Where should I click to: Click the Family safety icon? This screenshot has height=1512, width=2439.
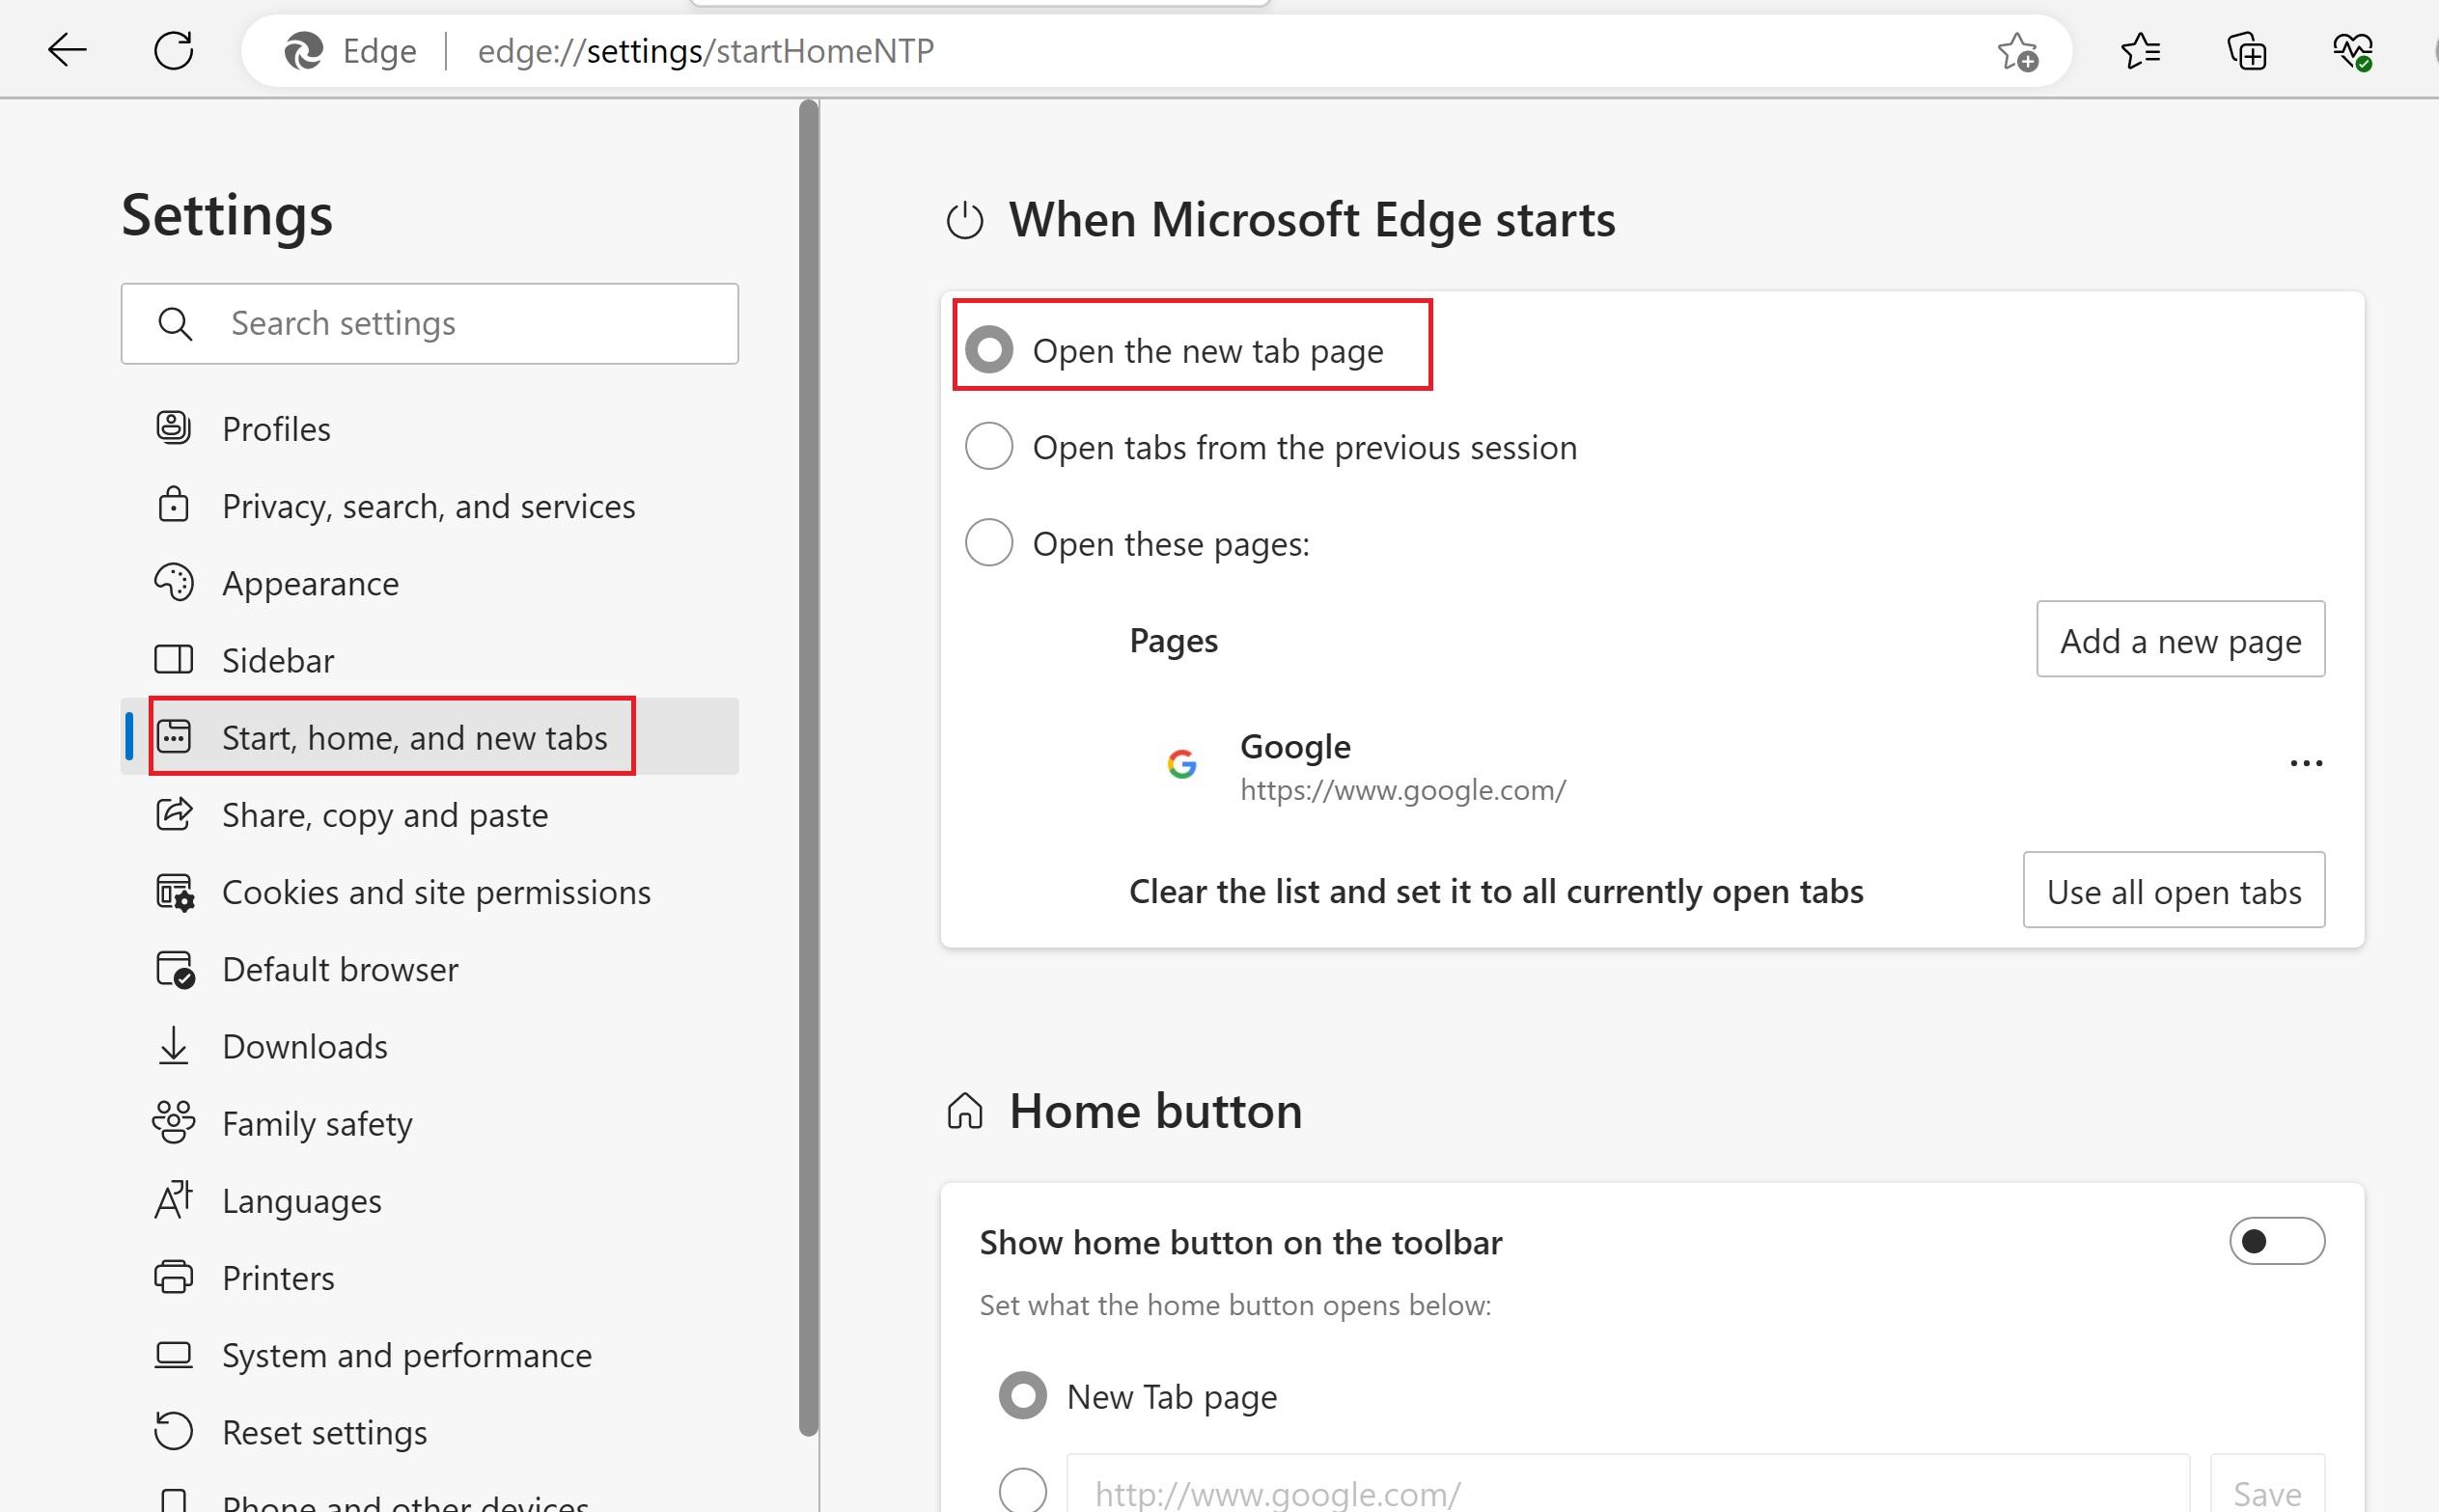174,1123
